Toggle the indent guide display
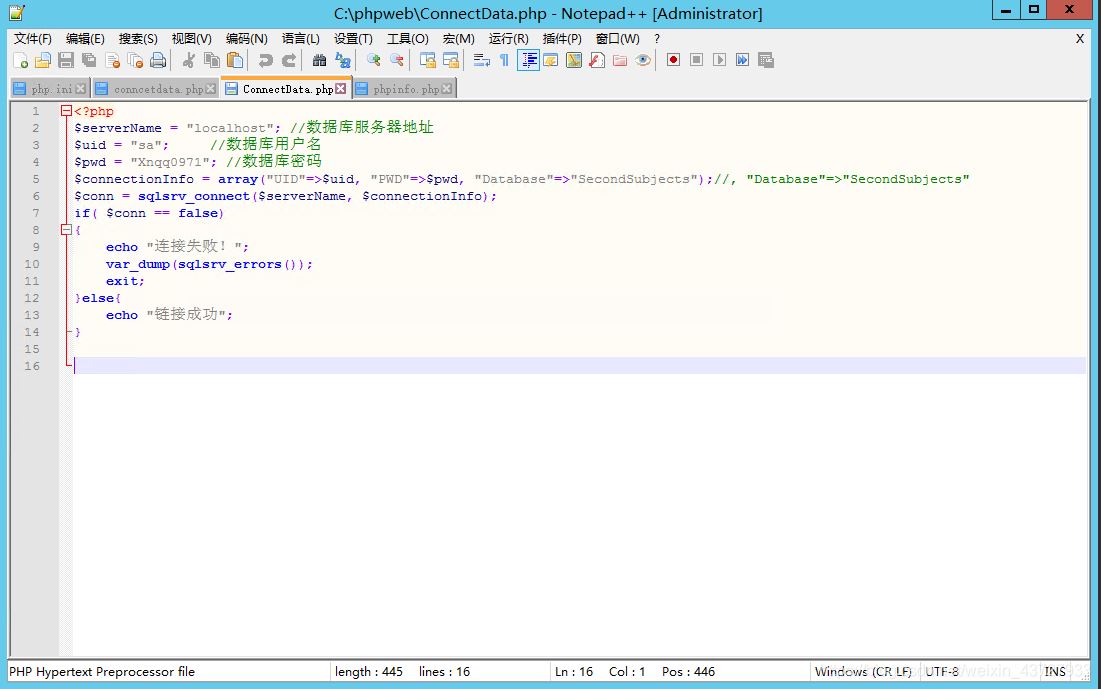 click(x=527, y=60)
